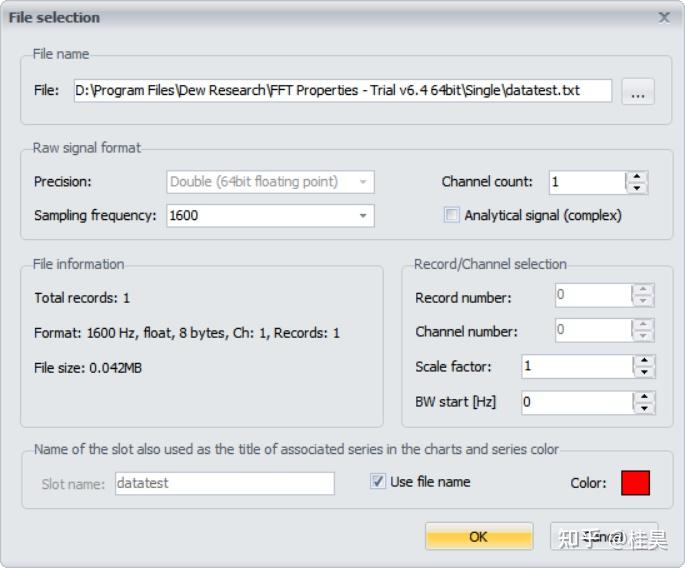The height and width of the screenshot is (568, 685).
Task: Pick the red series Color swatch
Action: (x=635, y=483)
